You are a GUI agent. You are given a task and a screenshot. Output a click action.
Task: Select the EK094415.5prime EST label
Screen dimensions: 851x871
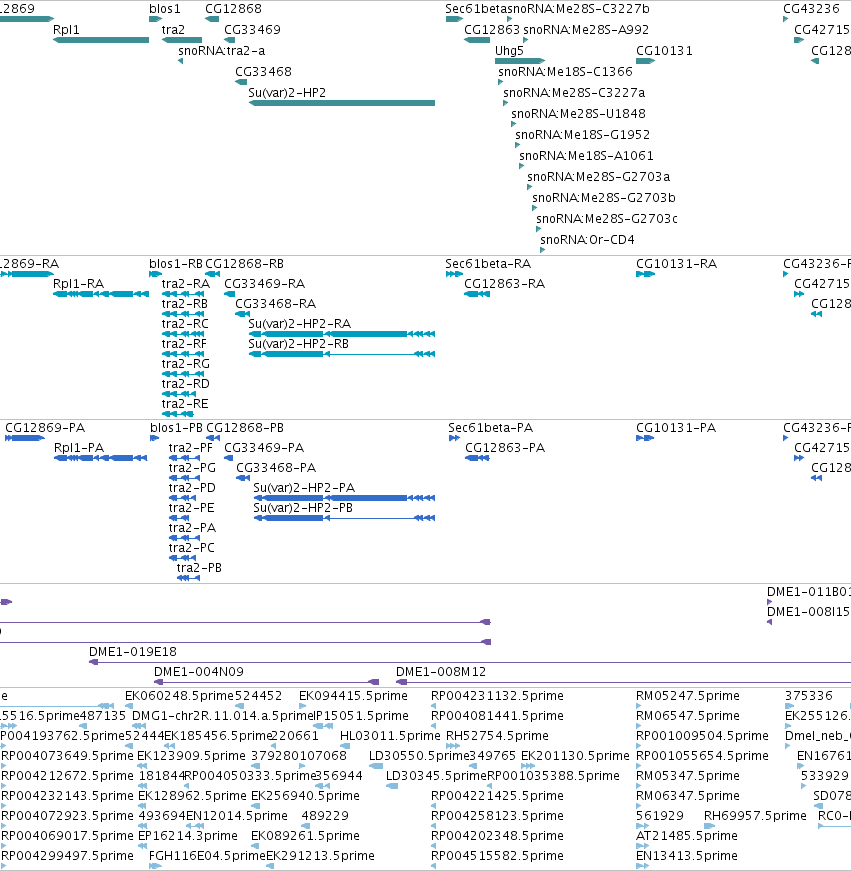353,696
